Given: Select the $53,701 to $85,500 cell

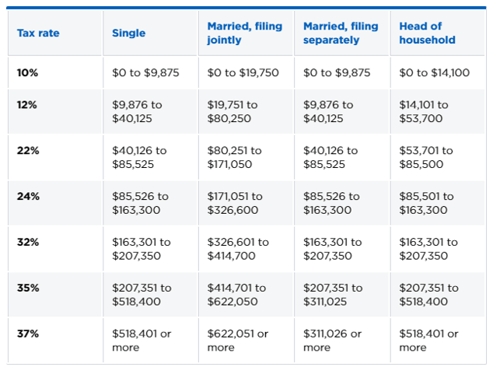Looking at the screenshot, I should 426,157.
